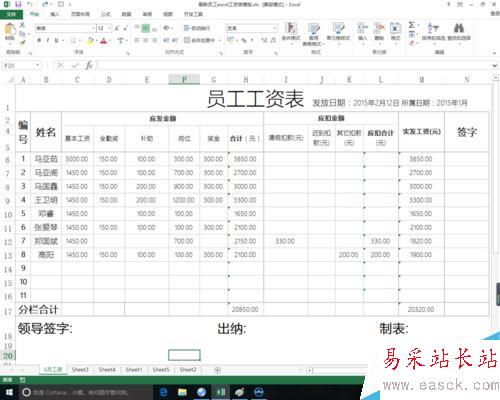Open the font name dropdown
Image resolution: width=500 pixels, height=400 pixels.
pos(93,28)
